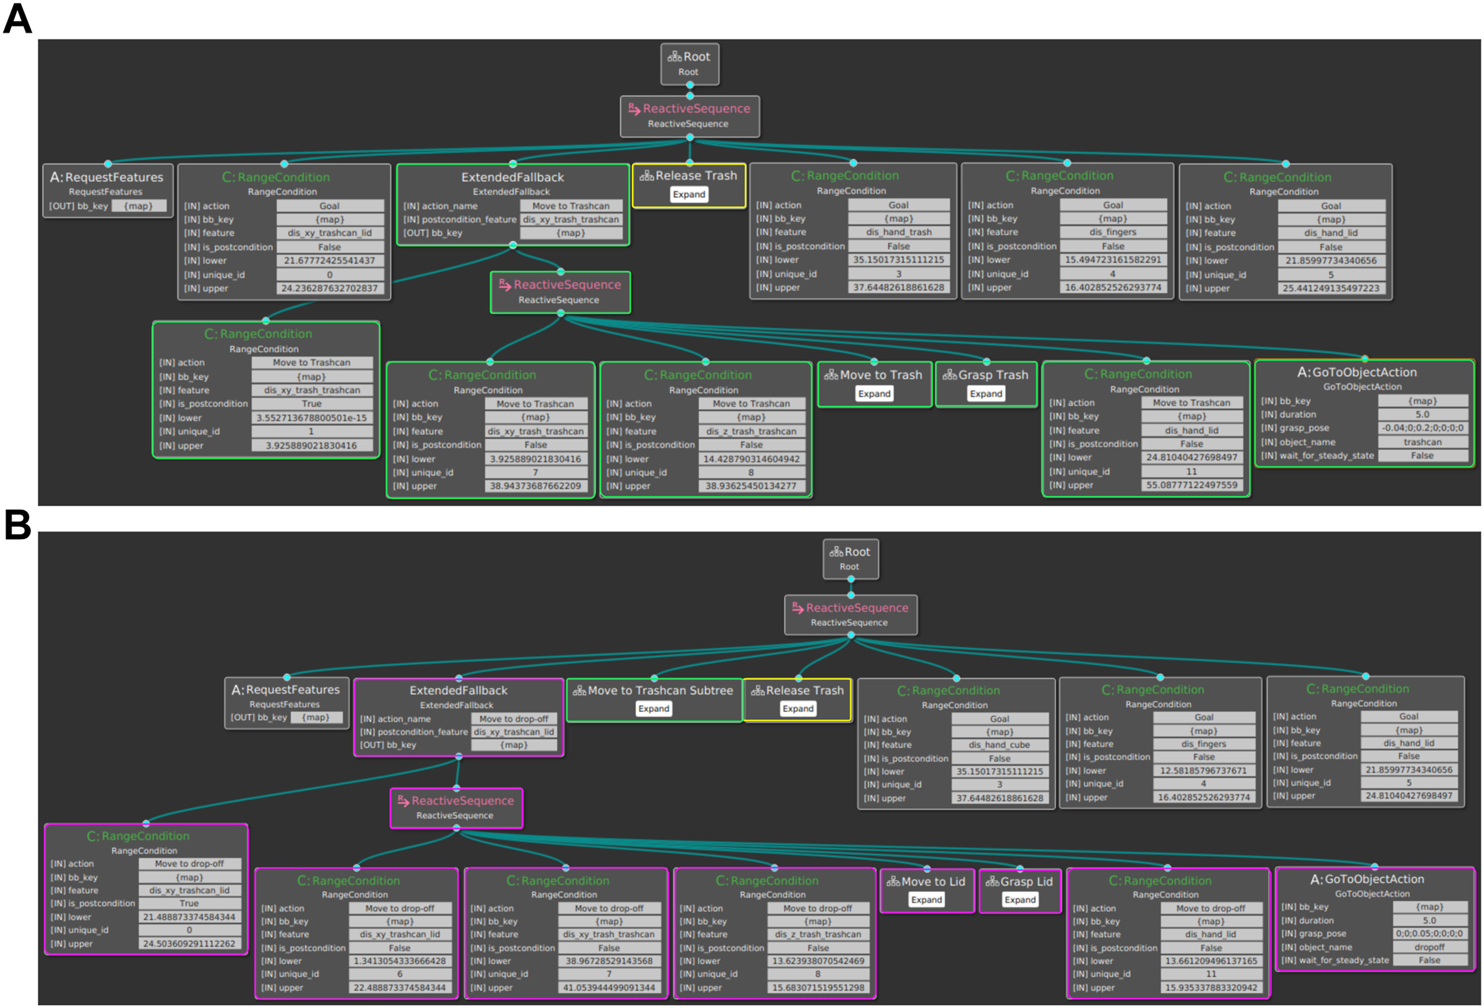The image size is (1484, 1008).
Task: Expand the Move to Trash subtree
Action: pos(874,394)
